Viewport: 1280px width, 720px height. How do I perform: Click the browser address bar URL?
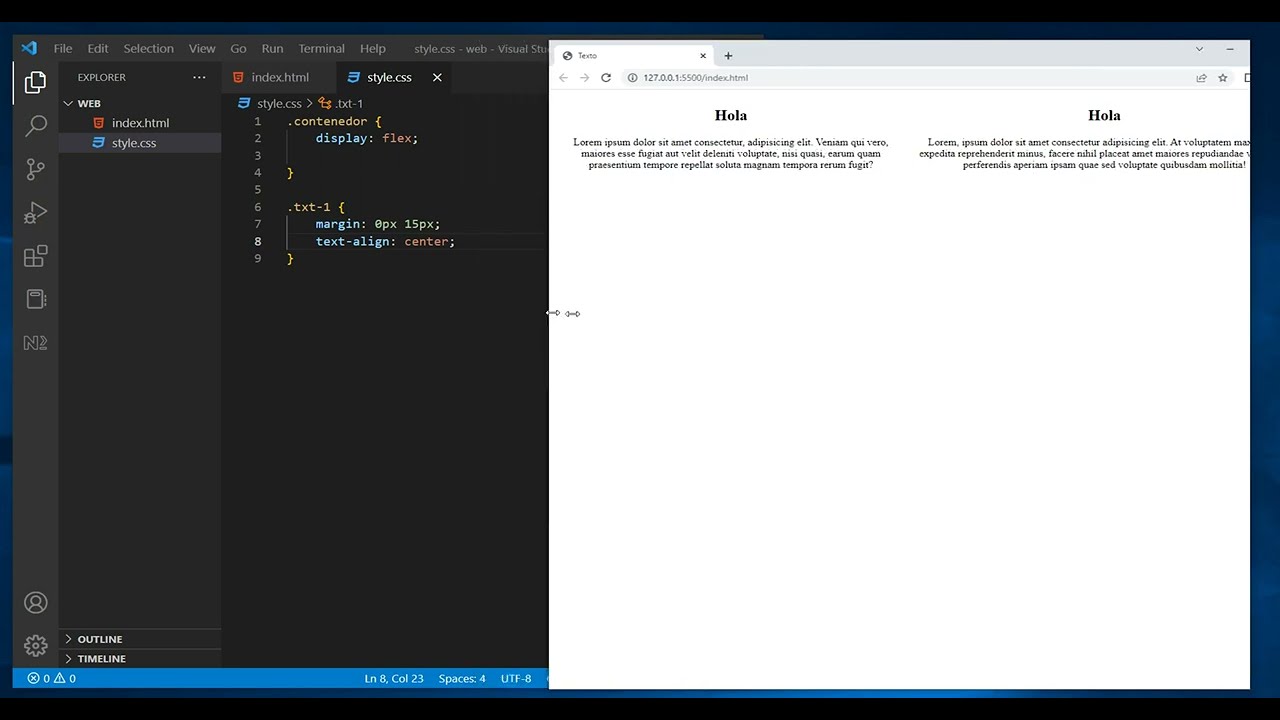695,78
